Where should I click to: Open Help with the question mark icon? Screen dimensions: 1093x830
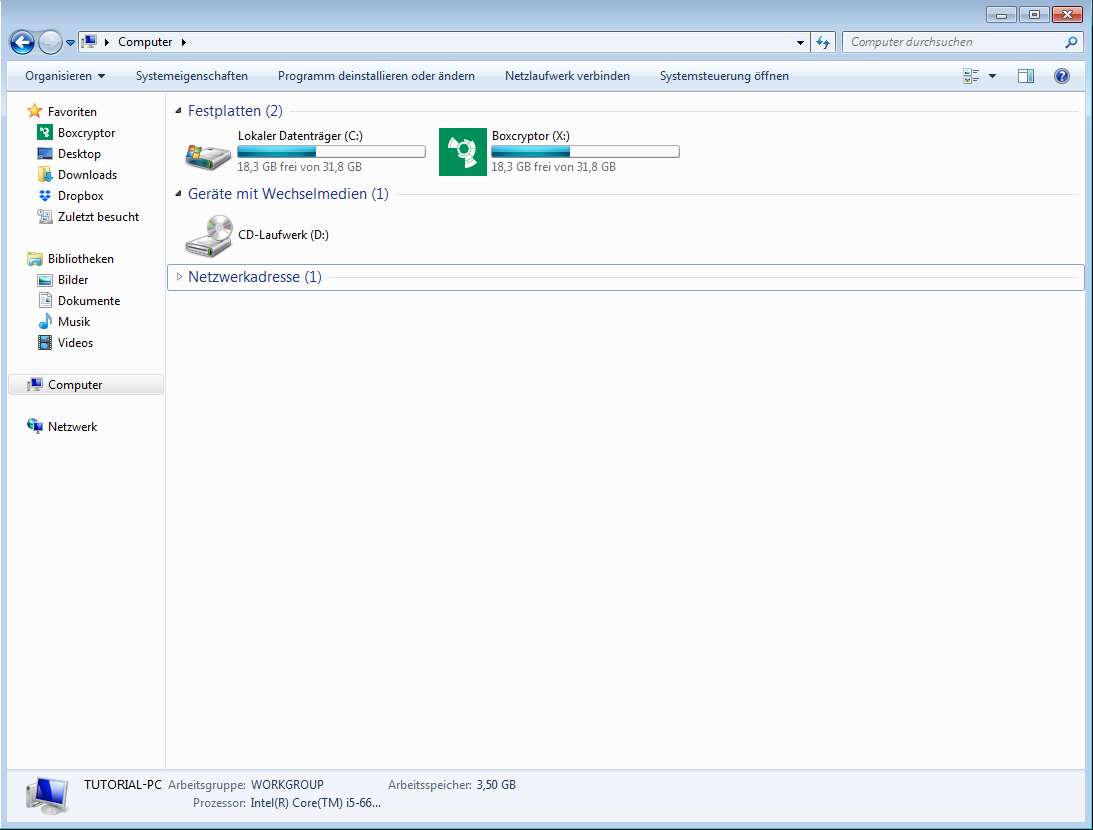[1062, 76]
